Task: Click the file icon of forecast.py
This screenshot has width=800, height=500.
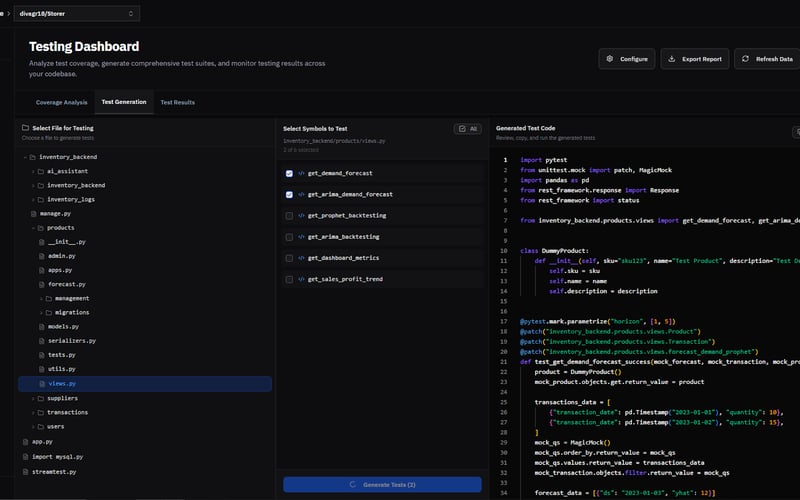Action: pos(42,284)
